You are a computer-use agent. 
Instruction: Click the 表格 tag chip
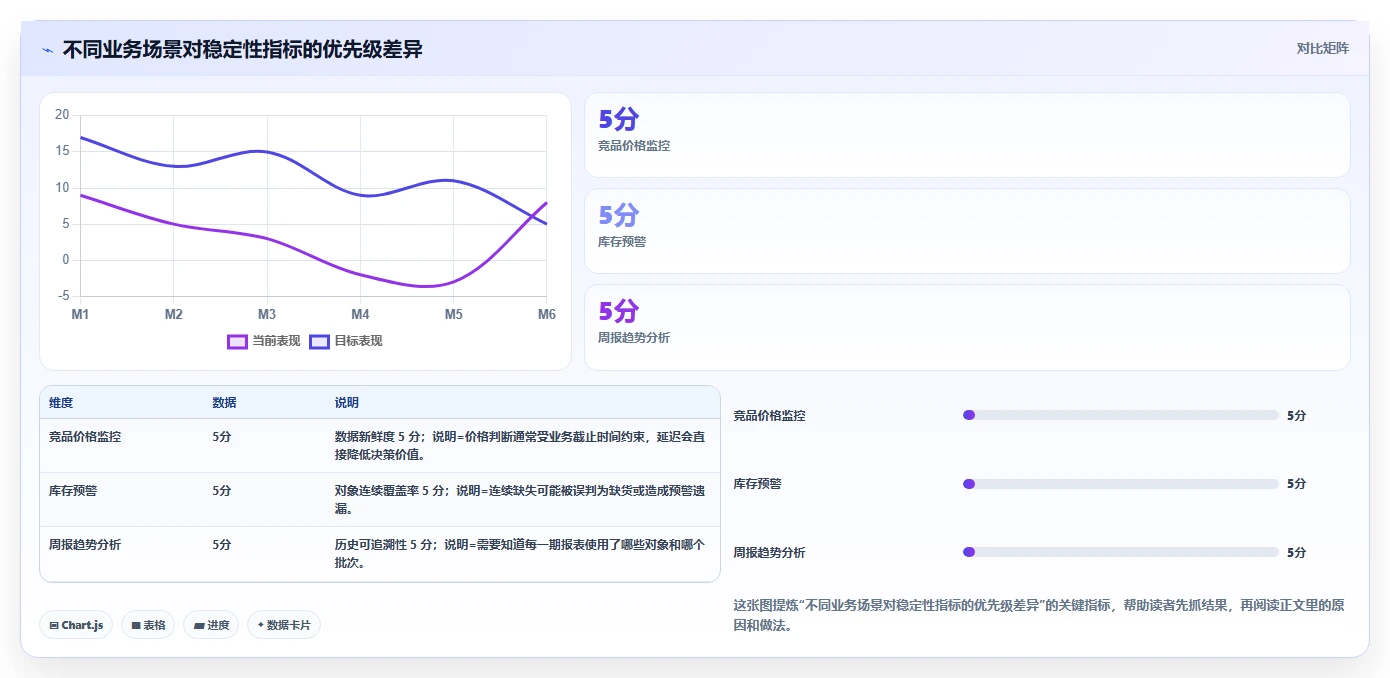pyautogui.click(x=148, y=625)
